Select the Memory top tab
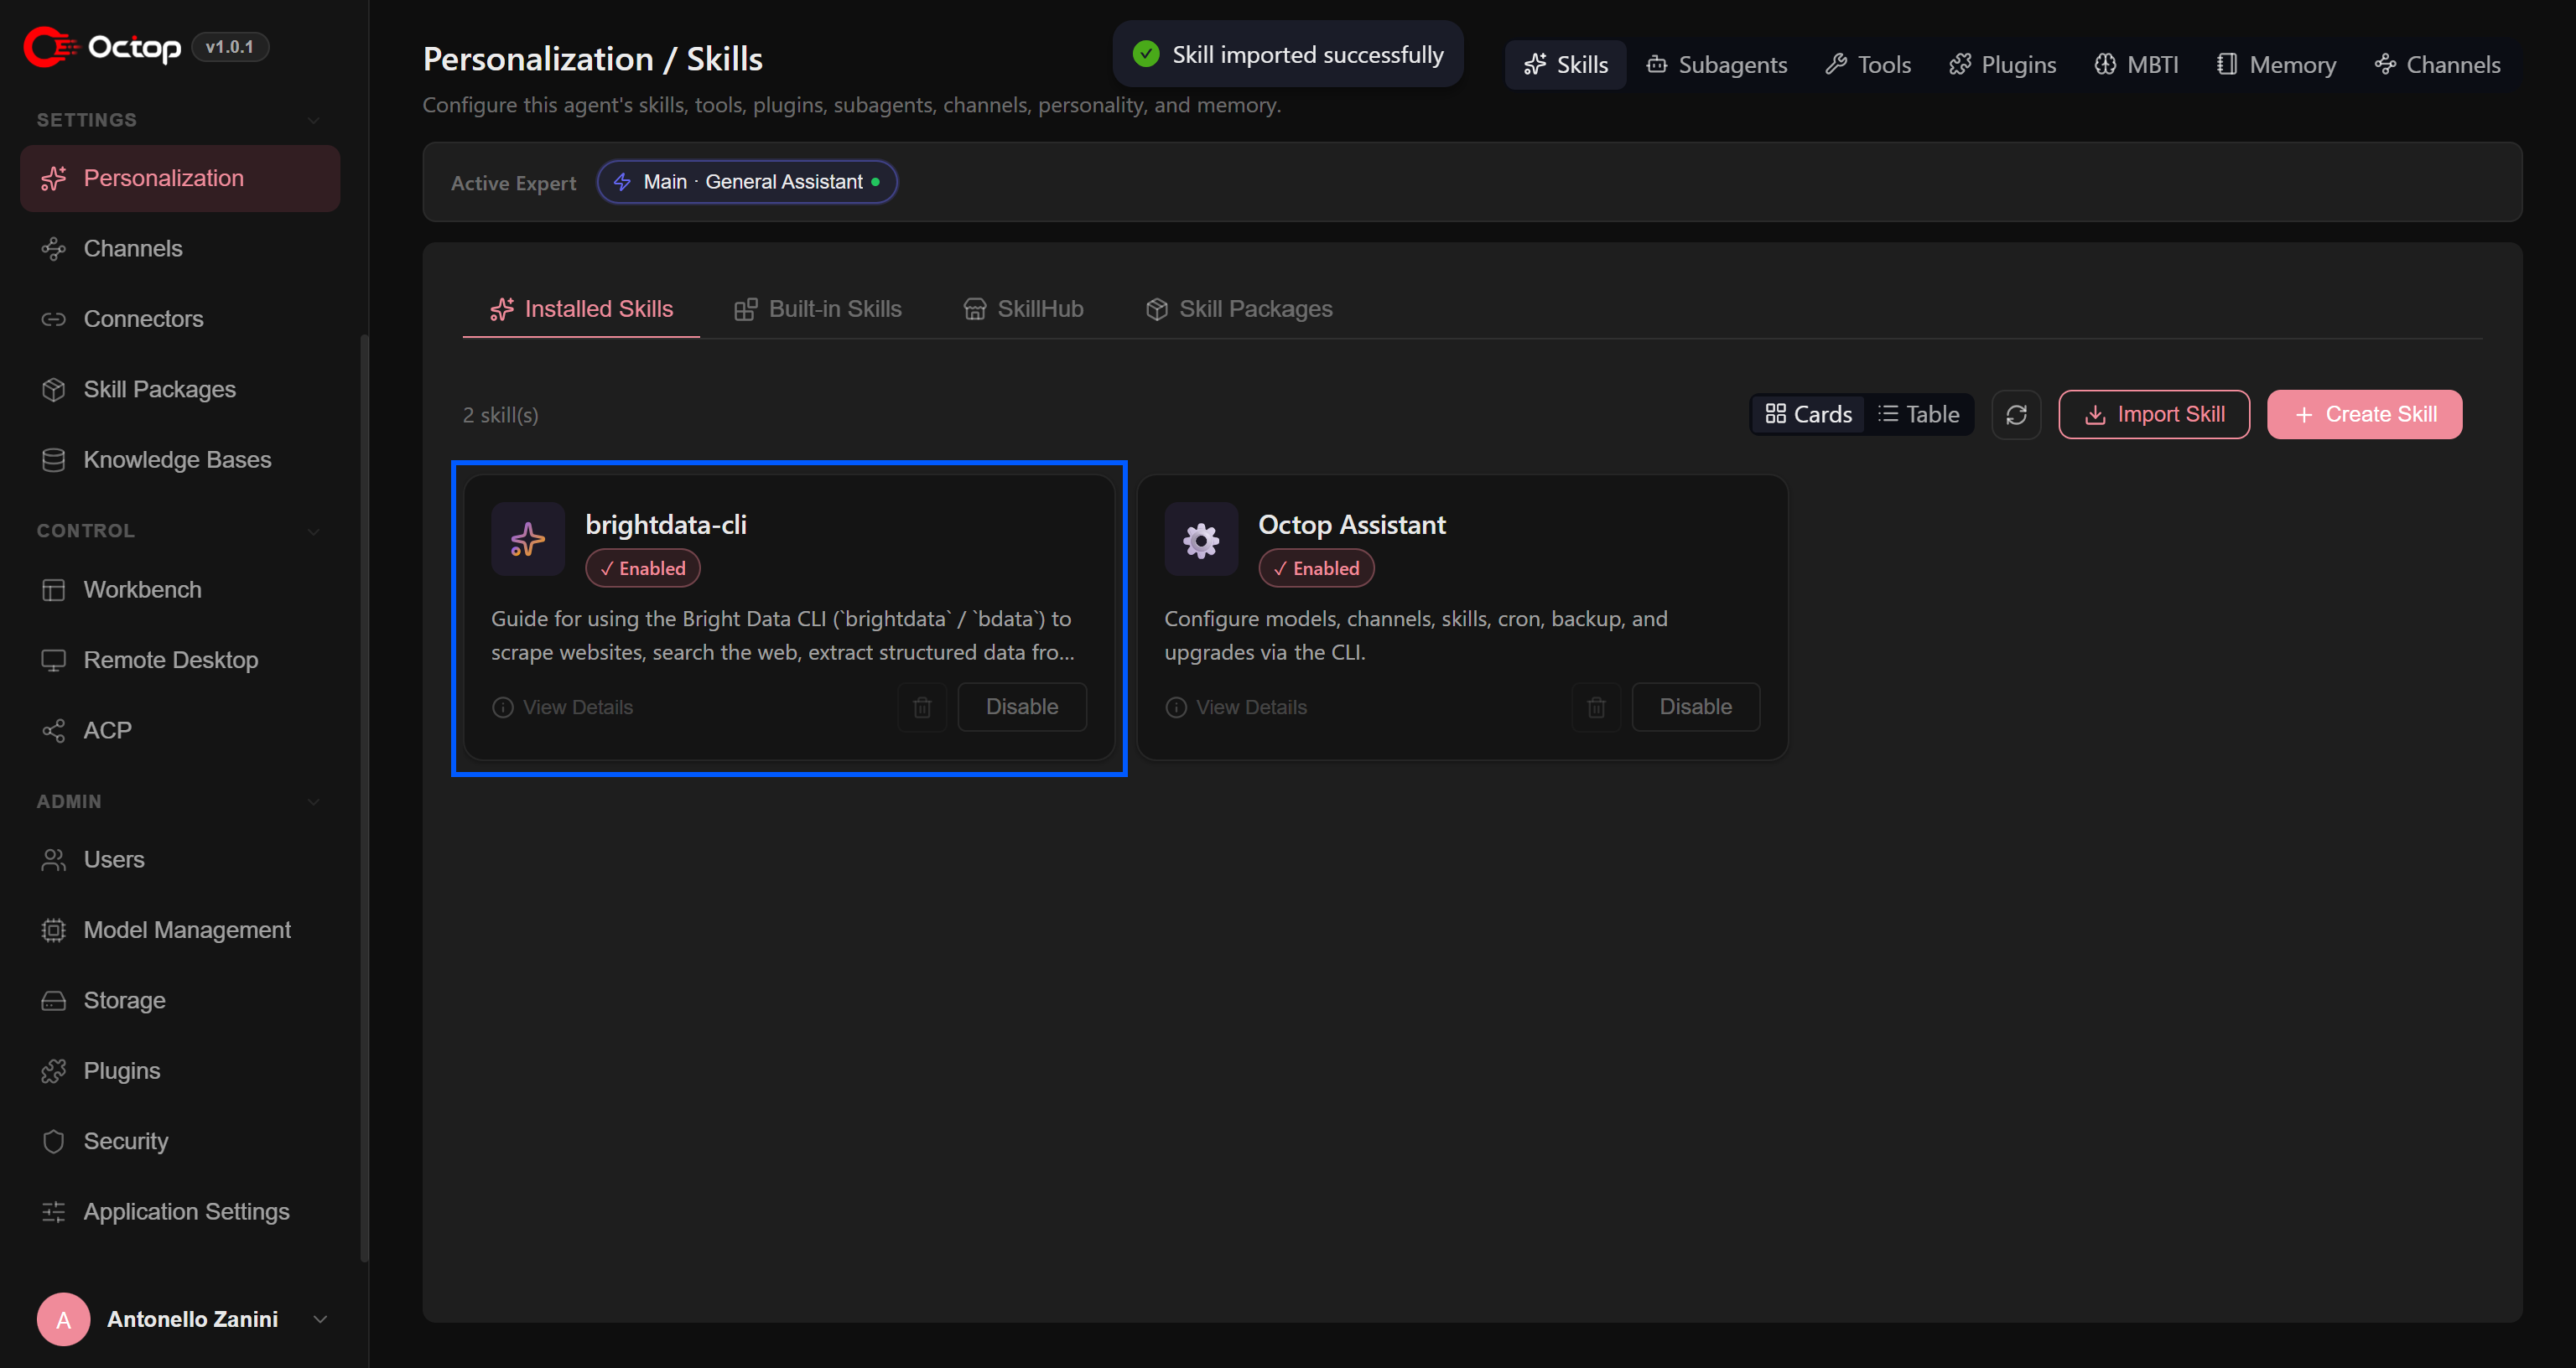Screen dimensions: 2576x1368 2276,65
